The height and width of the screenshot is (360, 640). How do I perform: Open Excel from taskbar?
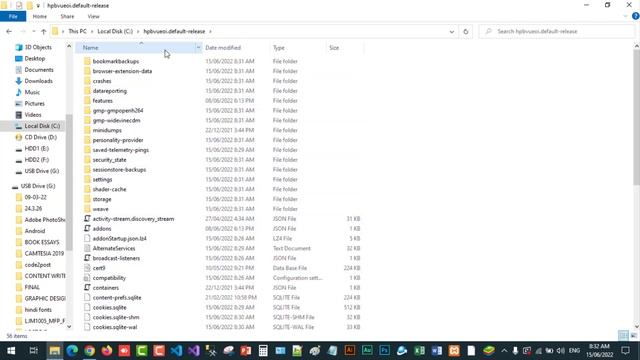coord(419,351)
